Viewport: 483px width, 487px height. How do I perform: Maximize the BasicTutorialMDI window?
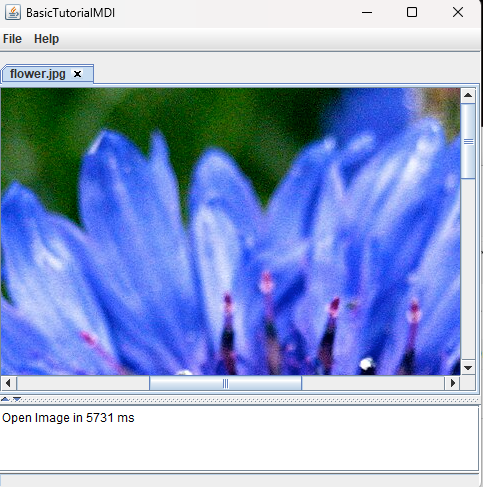[412, 13]
